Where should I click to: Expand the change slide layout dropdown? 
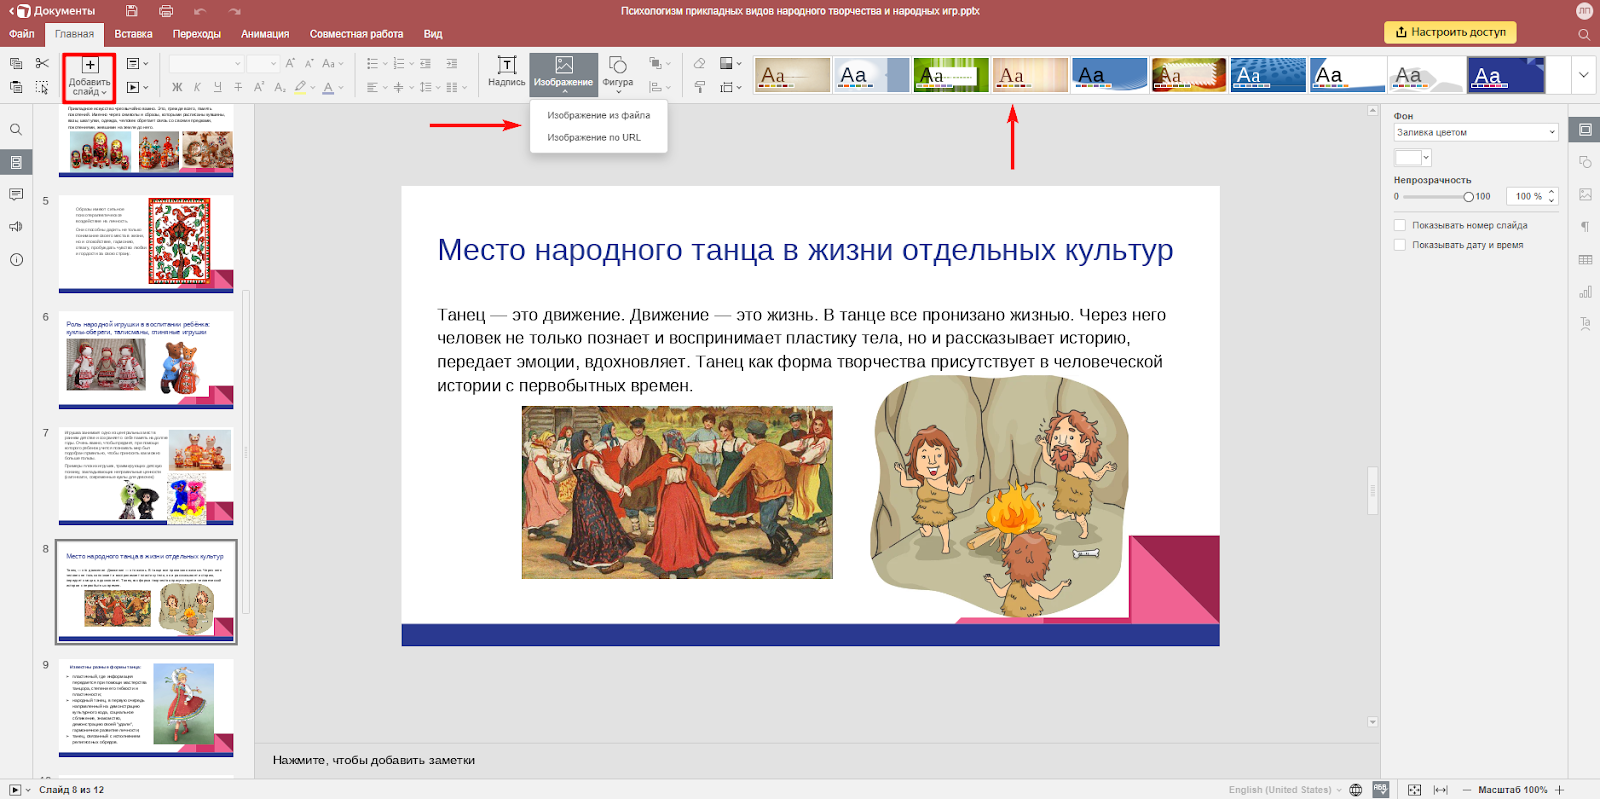click(137, 63)
